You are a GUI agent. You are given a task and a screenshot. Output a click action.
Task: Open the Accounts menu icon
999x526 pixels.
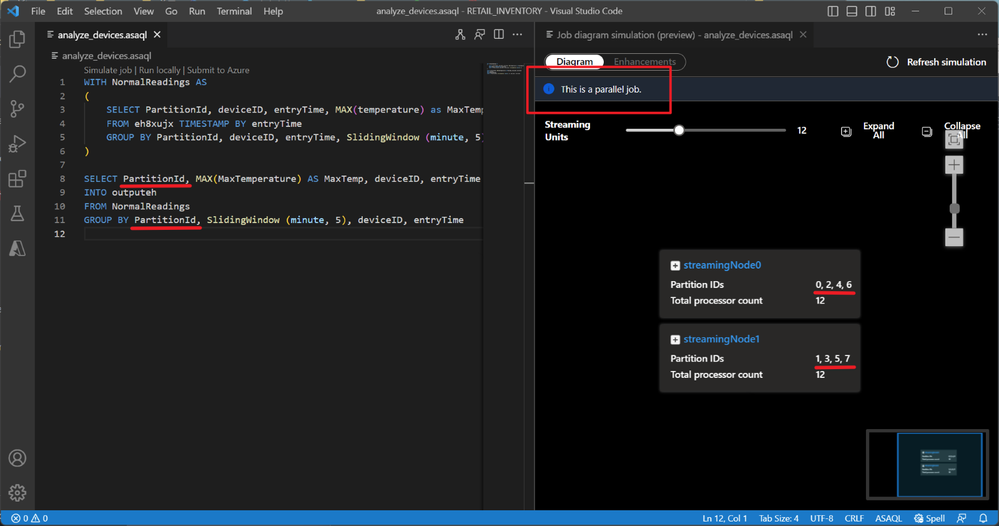click(x=17, y=458)
